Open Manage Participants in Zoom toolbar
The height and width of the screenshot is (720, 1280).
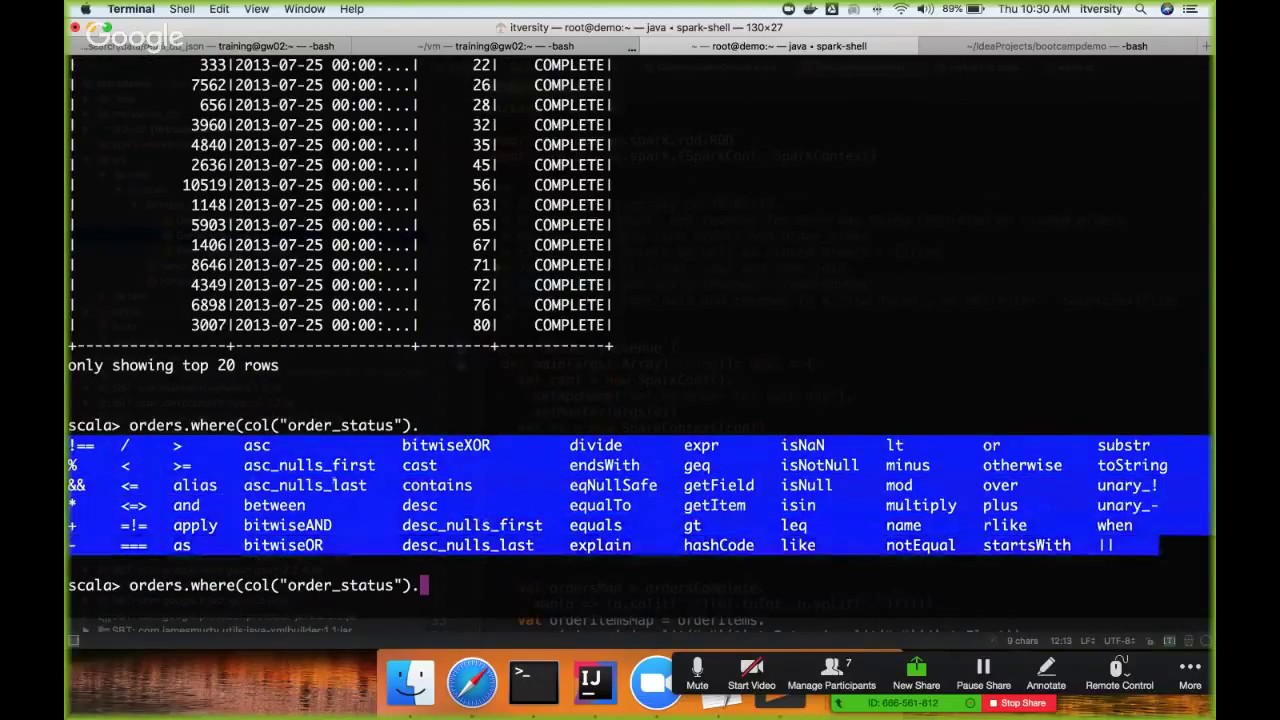point(831,673)
